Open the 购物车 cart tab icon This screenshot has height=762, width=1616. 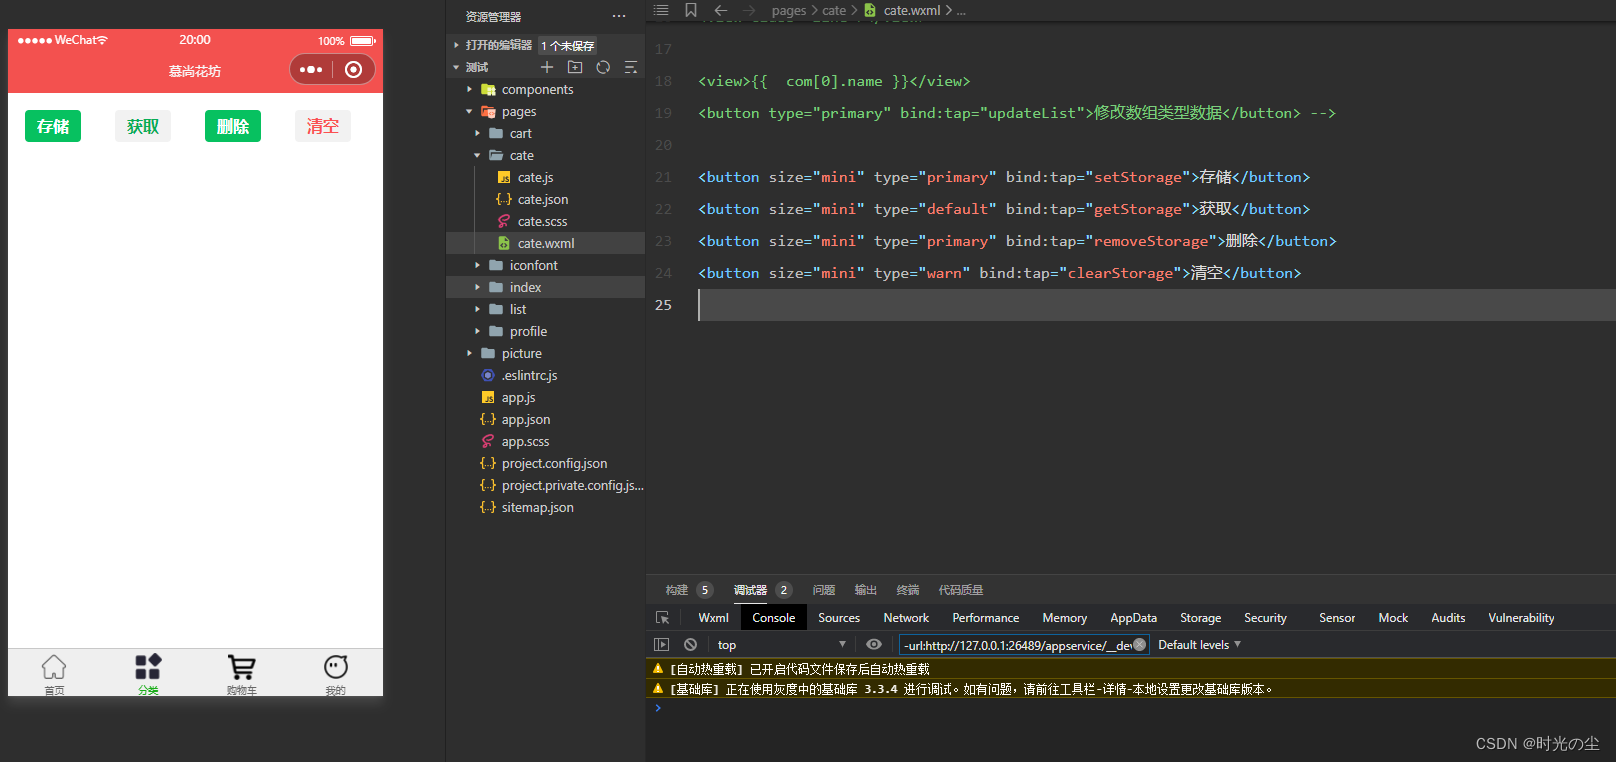coord(241,667)
